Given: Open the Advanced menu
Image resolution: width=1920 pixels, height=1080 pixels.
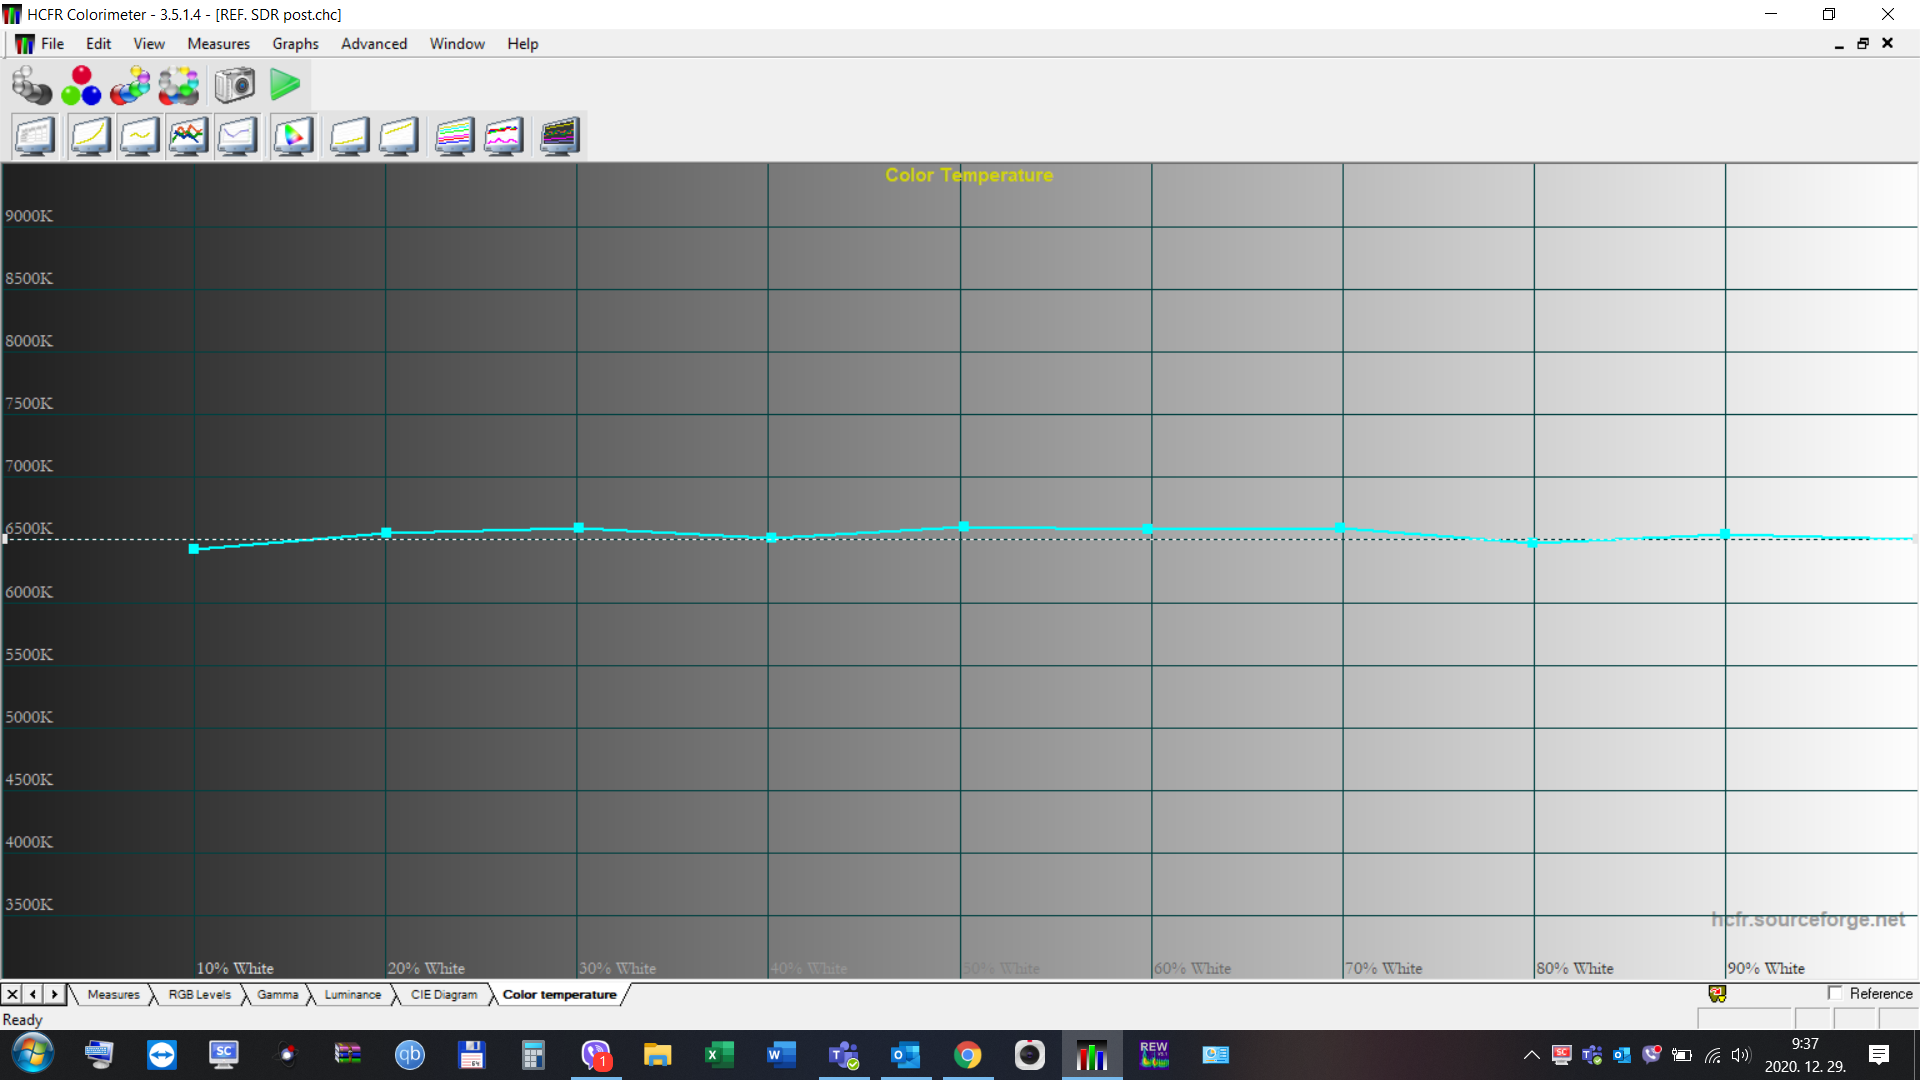Looking at the screenshot, I should [x=373, y=44].
